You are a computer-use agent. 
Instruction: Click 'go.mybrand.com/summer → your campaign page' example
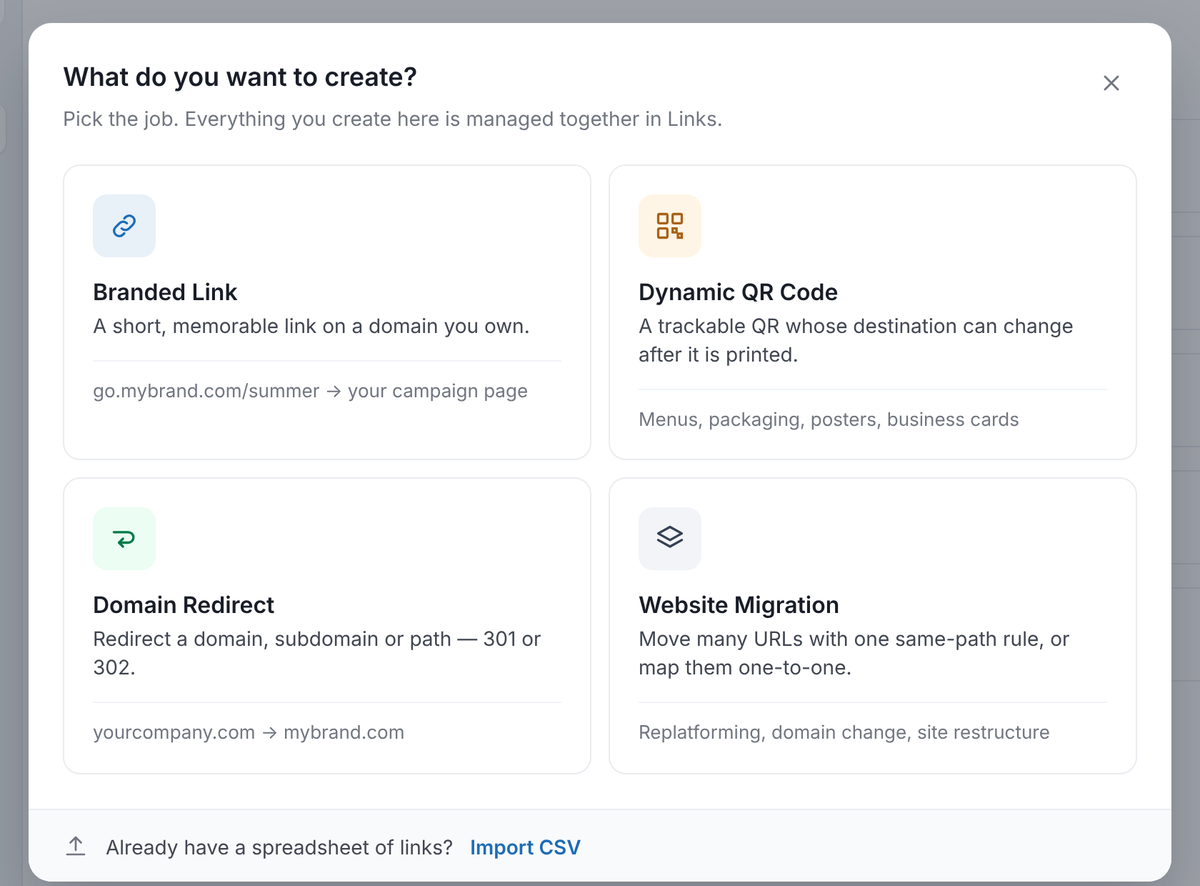coord(310,391)
